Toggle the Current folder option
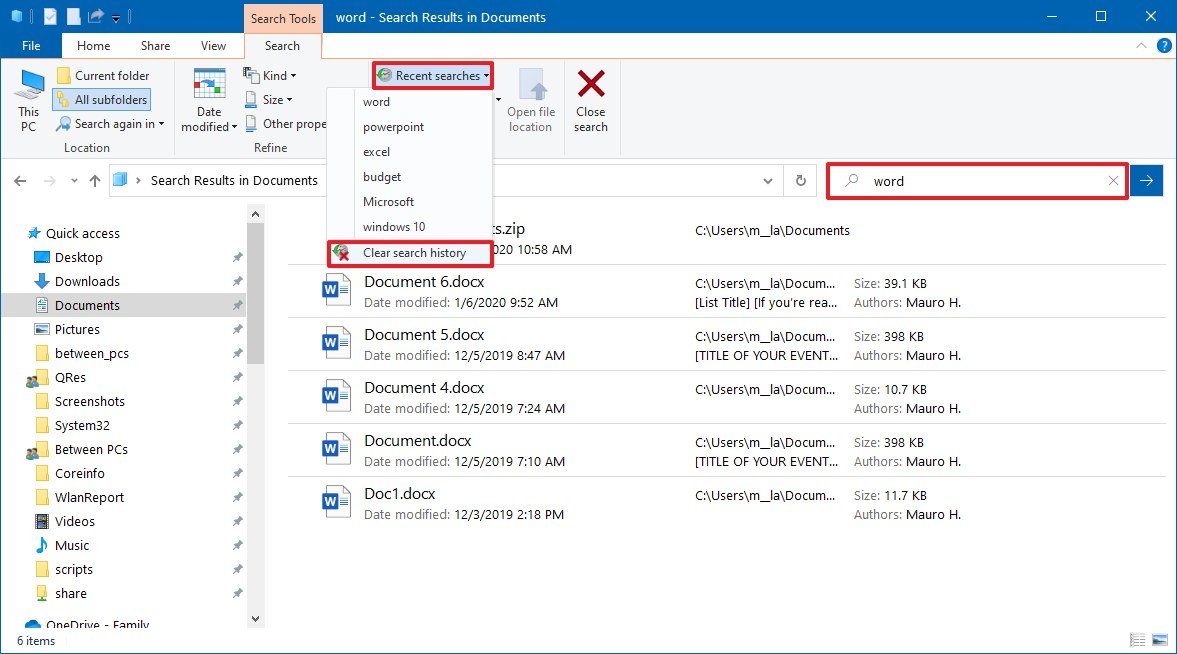The image size is (1177, 654). tap(103, 76)
